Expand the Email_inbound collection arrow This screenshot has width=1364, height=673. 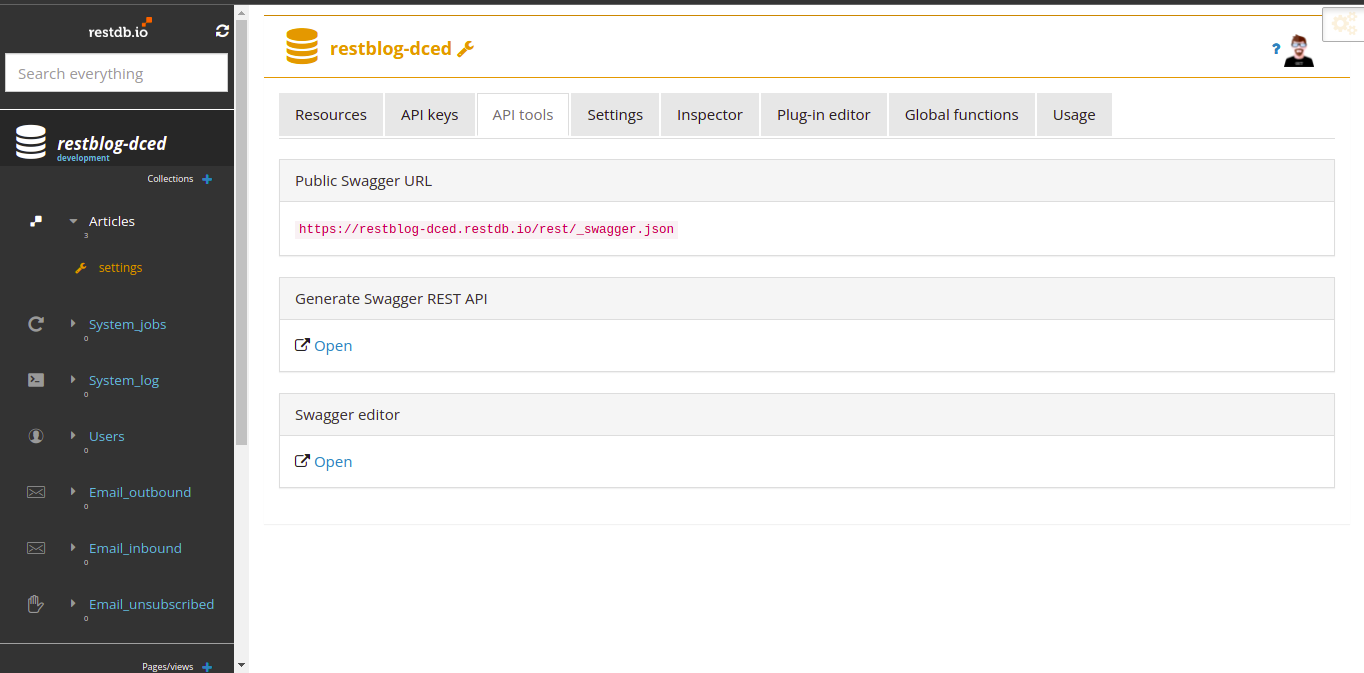click(73, 548)
